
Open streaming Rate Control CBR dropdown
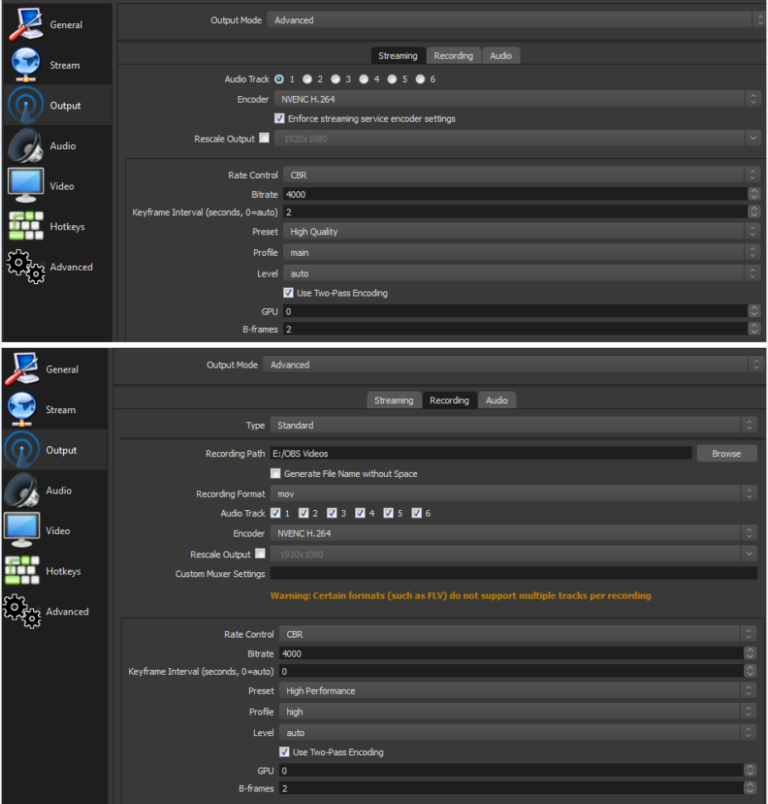[521, 175]
